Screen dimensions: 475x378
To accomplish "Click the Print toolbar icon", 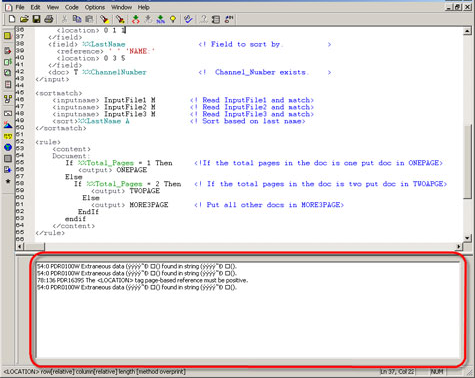I will click(x=49, y=19).
